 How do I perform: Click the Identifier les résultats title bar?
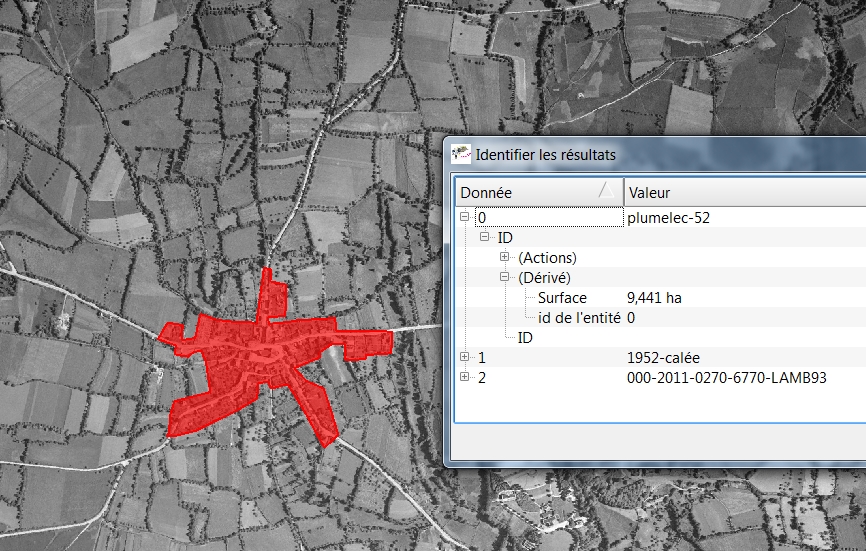[650, 155]
